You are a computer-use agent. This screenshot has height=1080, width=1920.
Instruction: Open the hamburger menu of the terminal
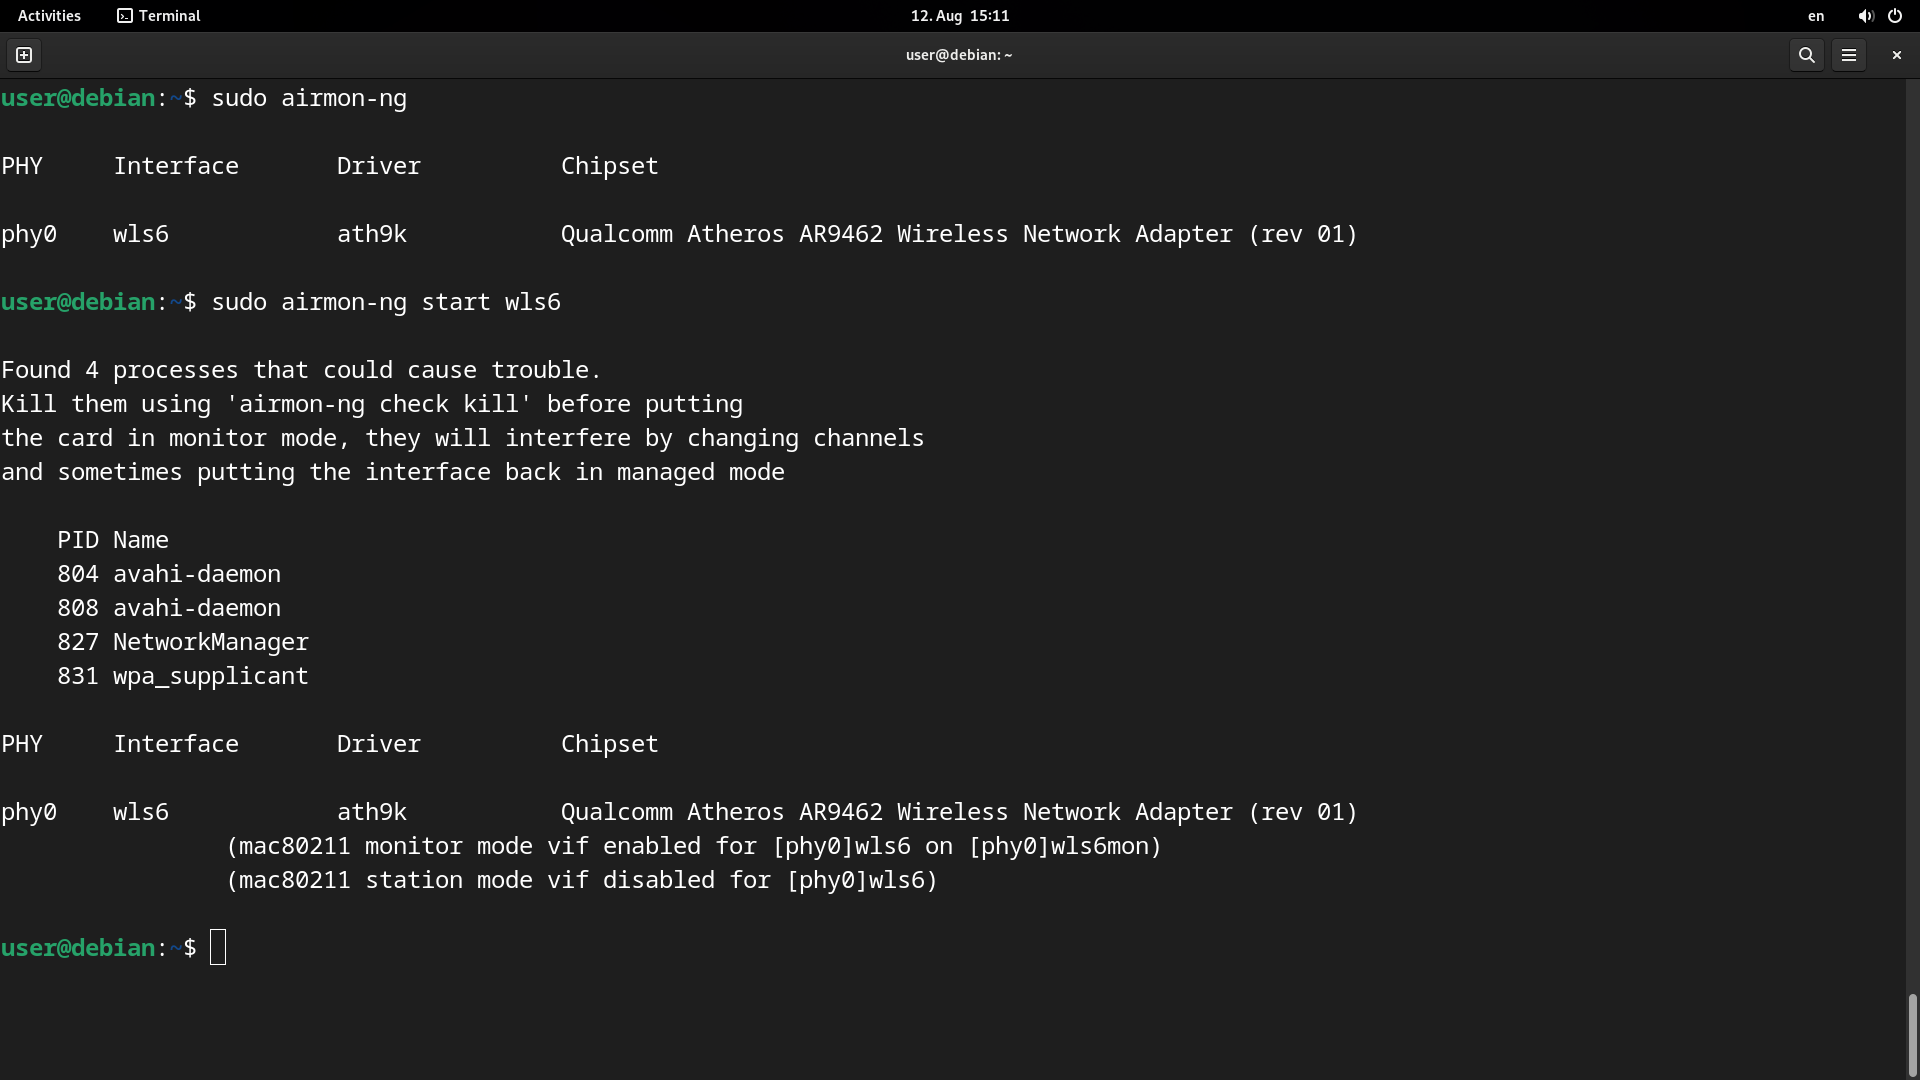coord(1849,55)
